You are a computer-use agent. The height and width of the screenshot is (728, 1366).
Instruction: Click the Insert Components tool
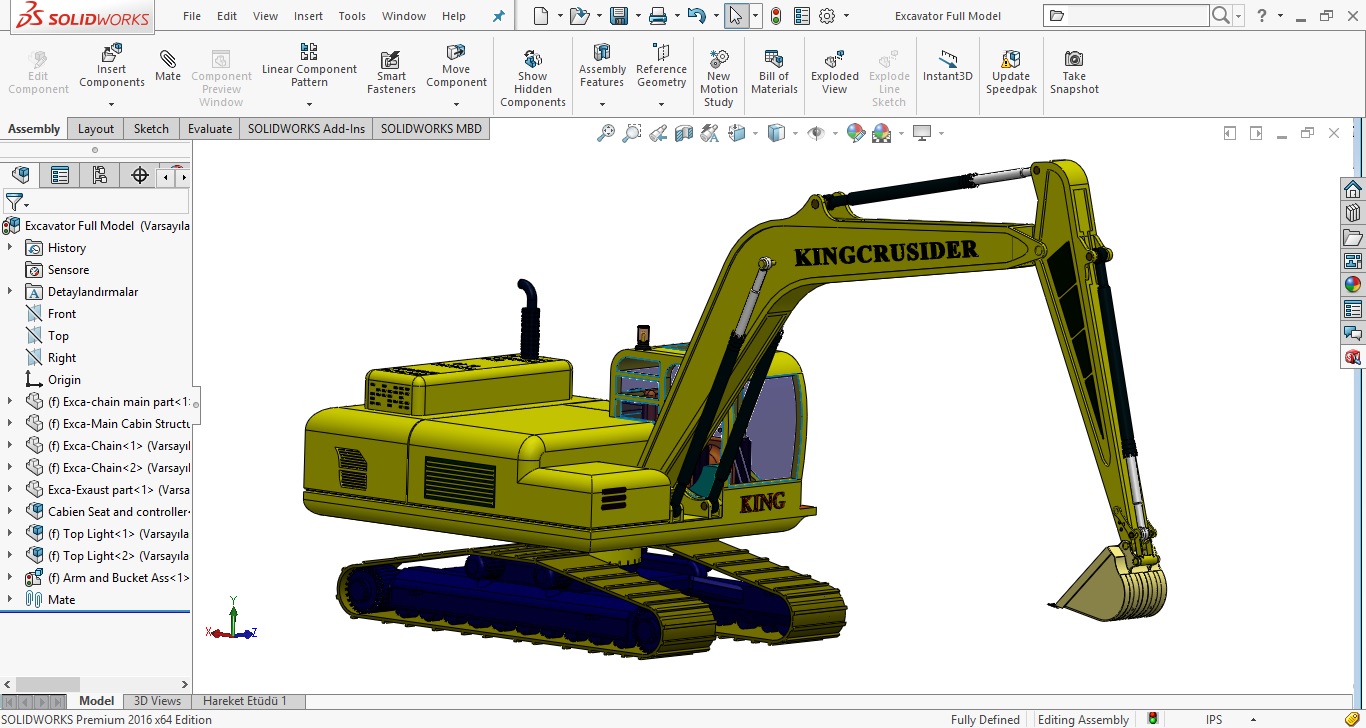tap(112, 66)
